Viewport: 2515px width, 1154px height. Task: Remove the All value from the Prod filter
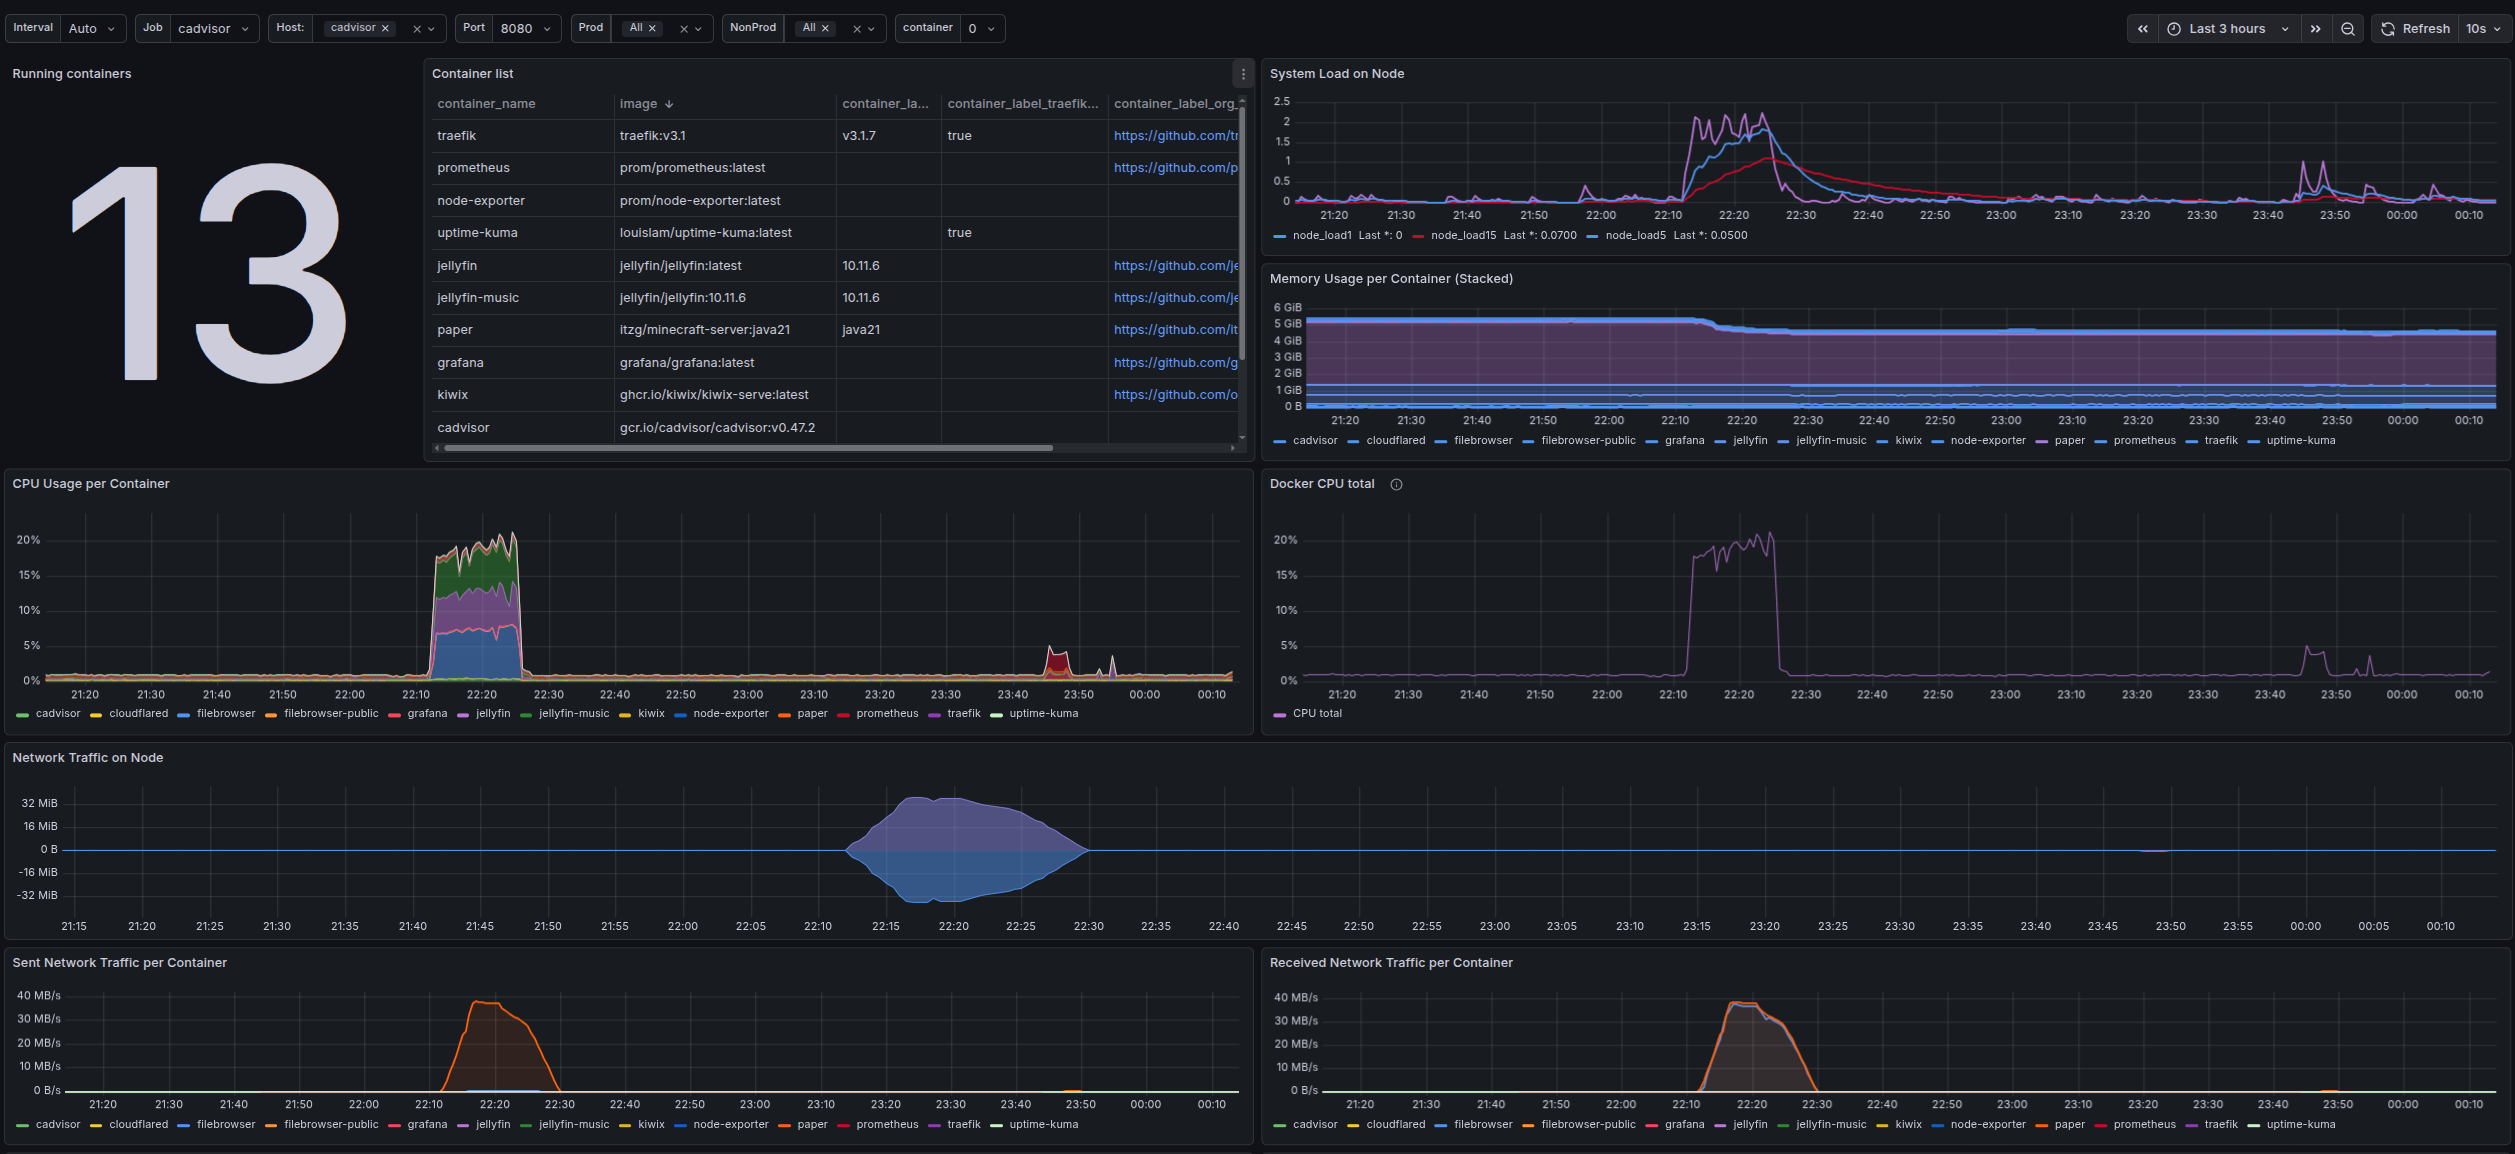[x=652, y=28]
